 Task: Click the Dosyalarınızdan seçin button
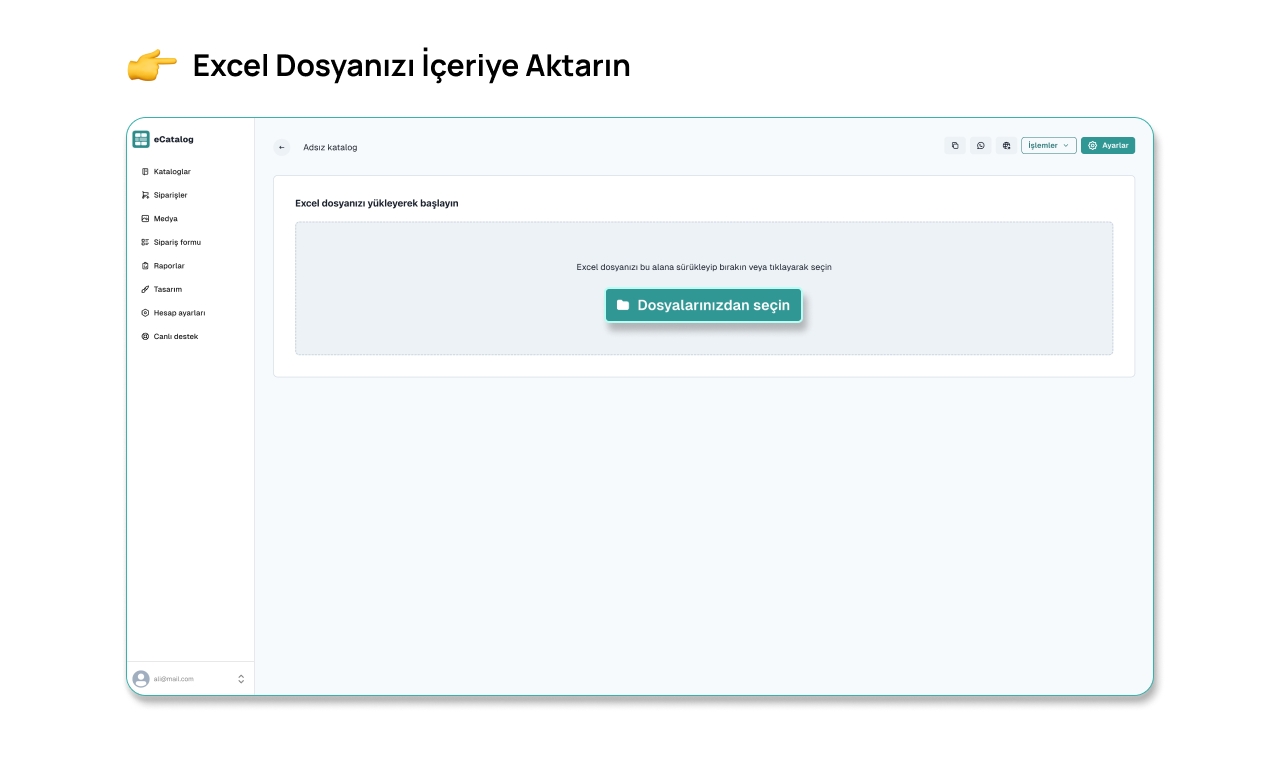(703, 305)
